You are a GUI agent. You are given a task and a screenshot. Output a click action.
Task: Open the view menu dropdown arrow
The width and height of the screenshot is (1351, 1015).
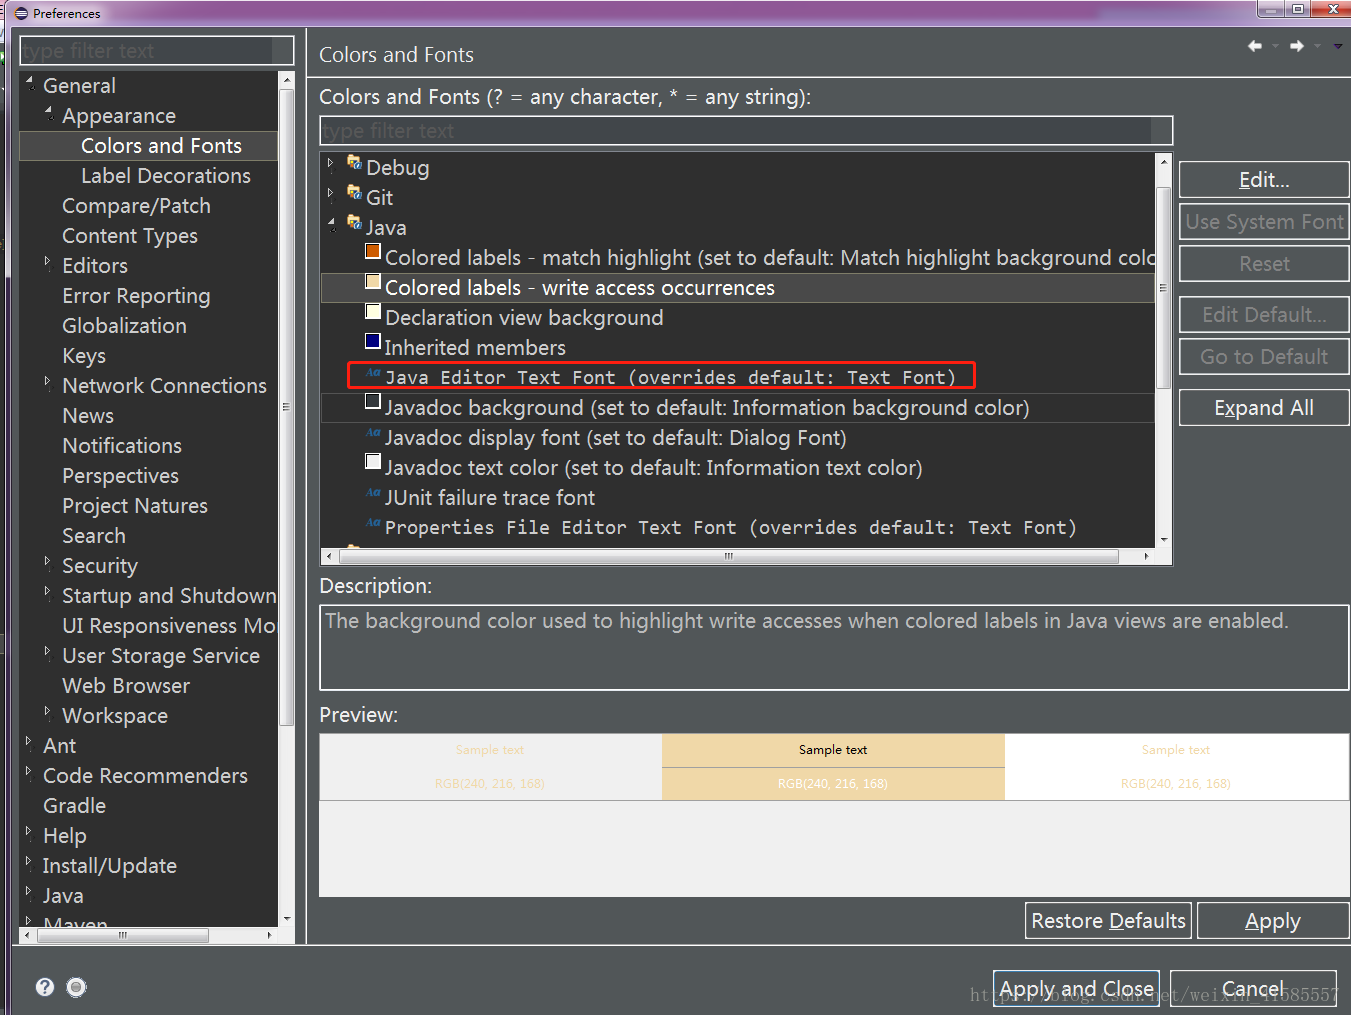[1338, 46]
